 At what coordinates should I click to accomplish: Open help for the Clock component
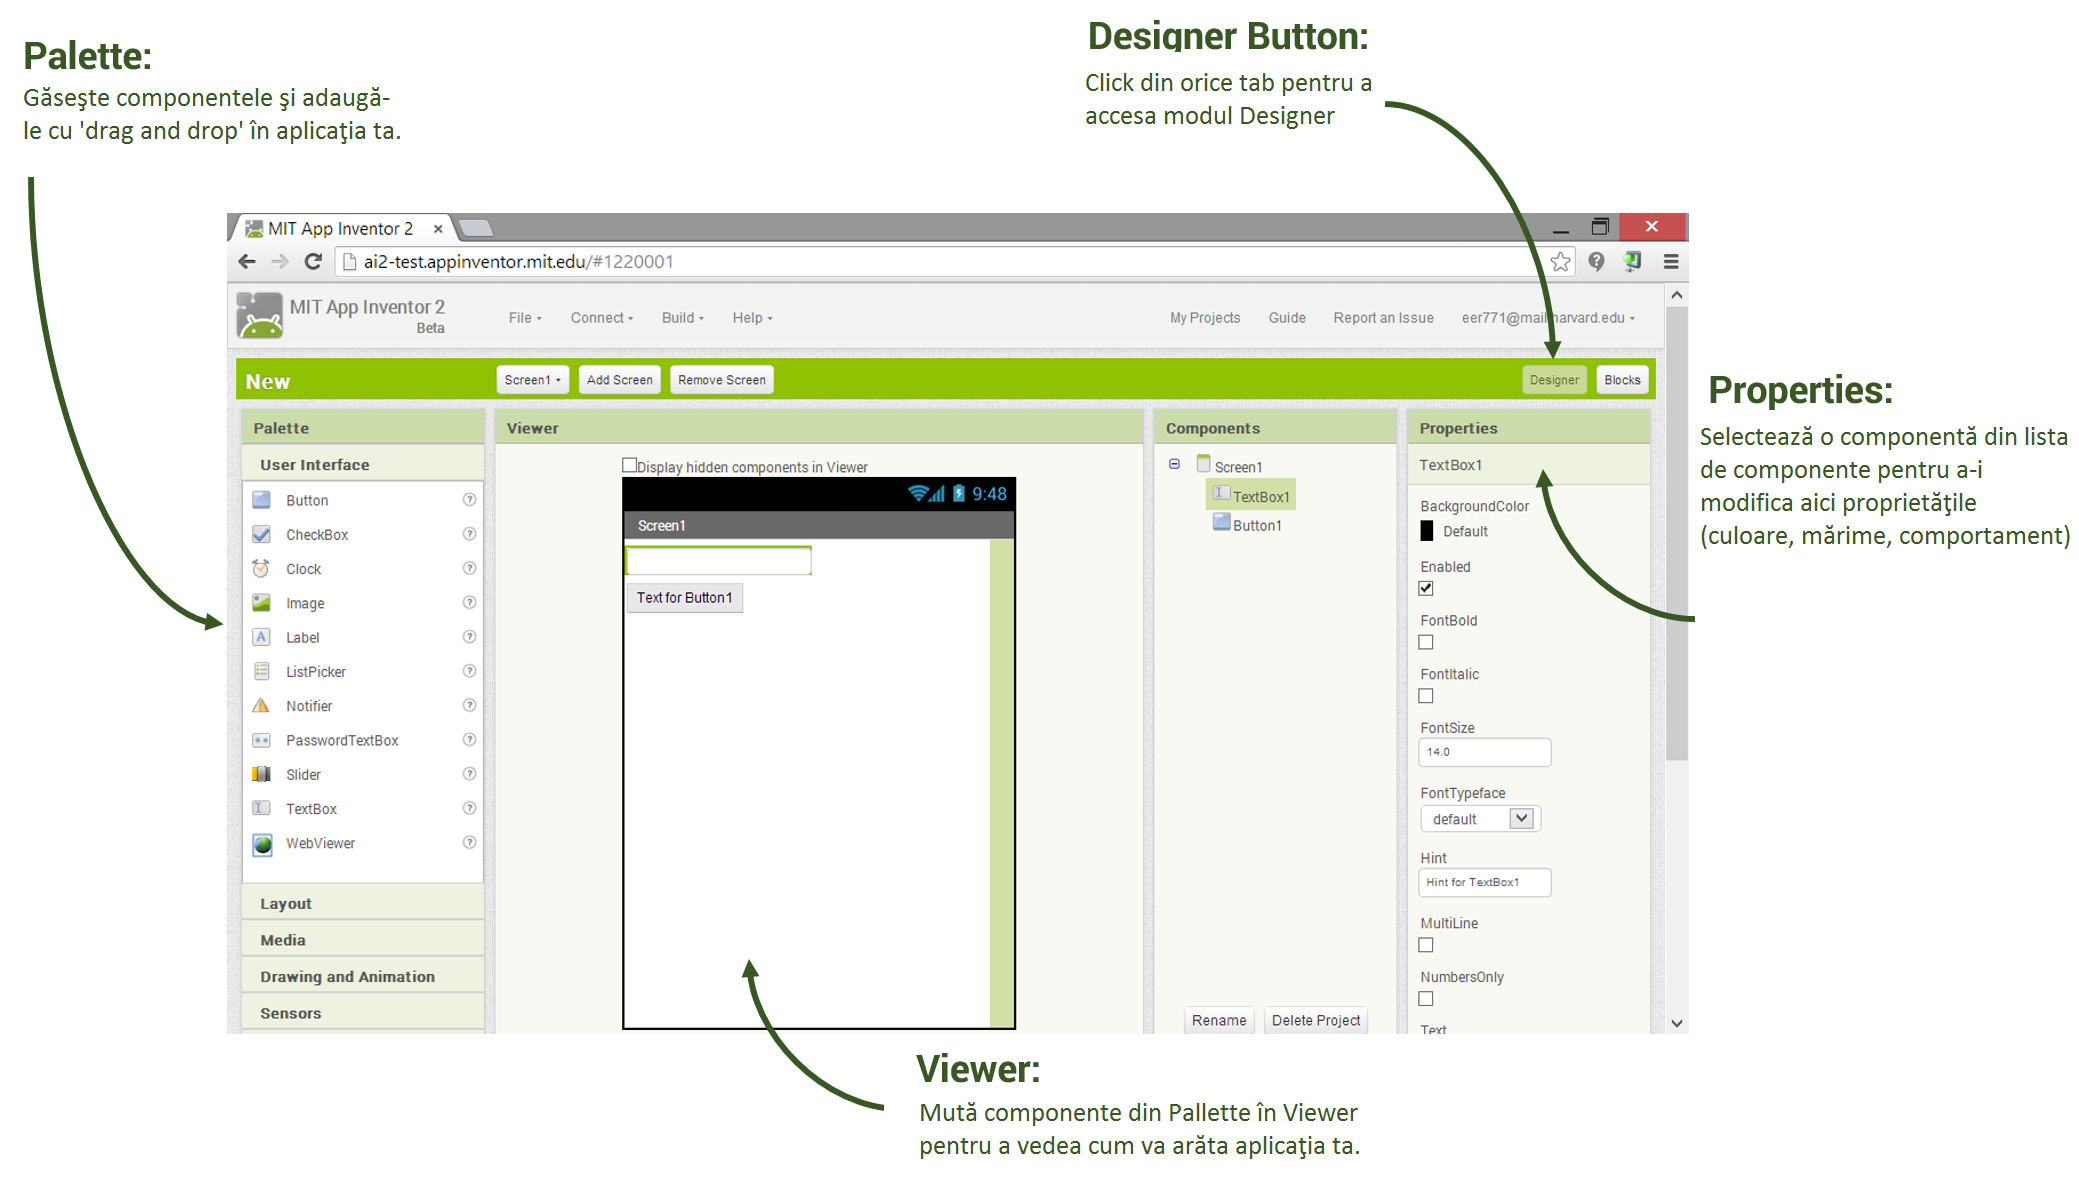click(469, 568)
